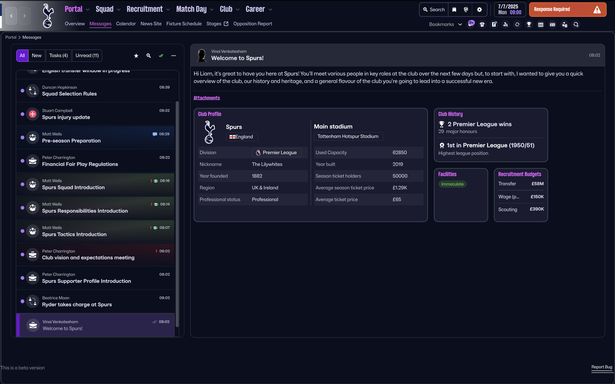This screenshot has width=615, height=384.
Task: Click the shield icon beside the bookmark flag
Action: point(466,10)
